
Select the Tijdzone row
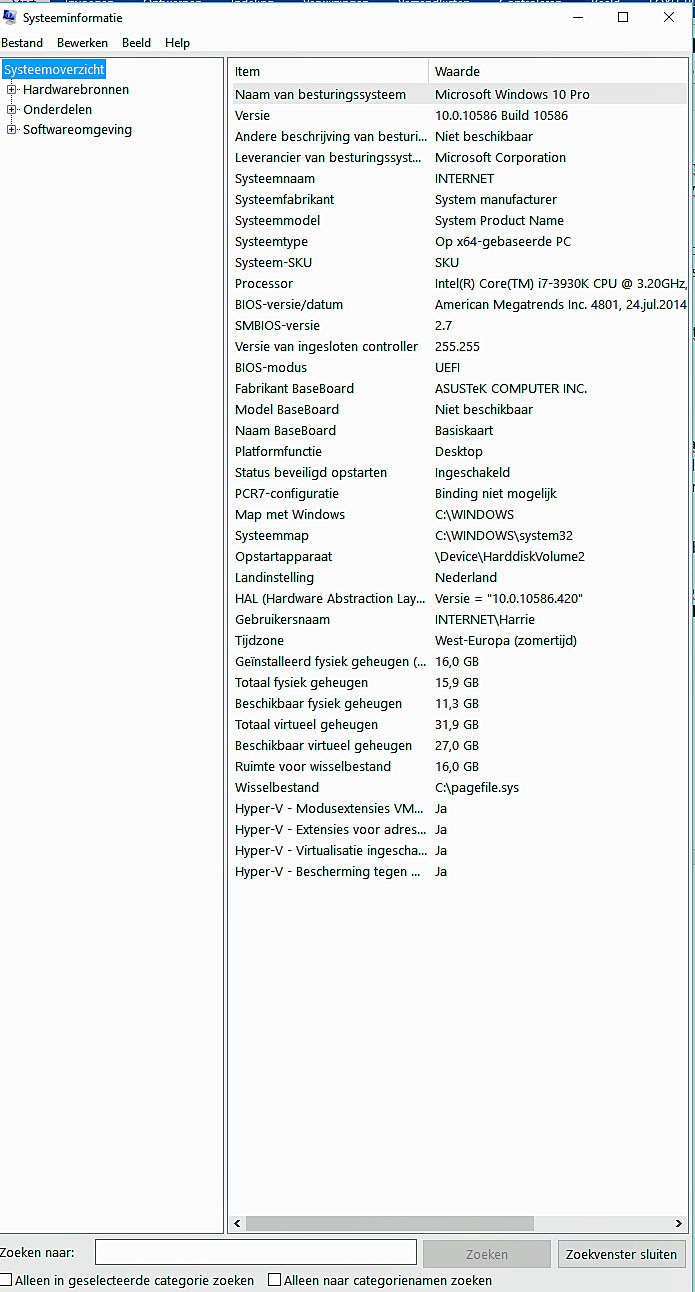[x=460, y=640]
